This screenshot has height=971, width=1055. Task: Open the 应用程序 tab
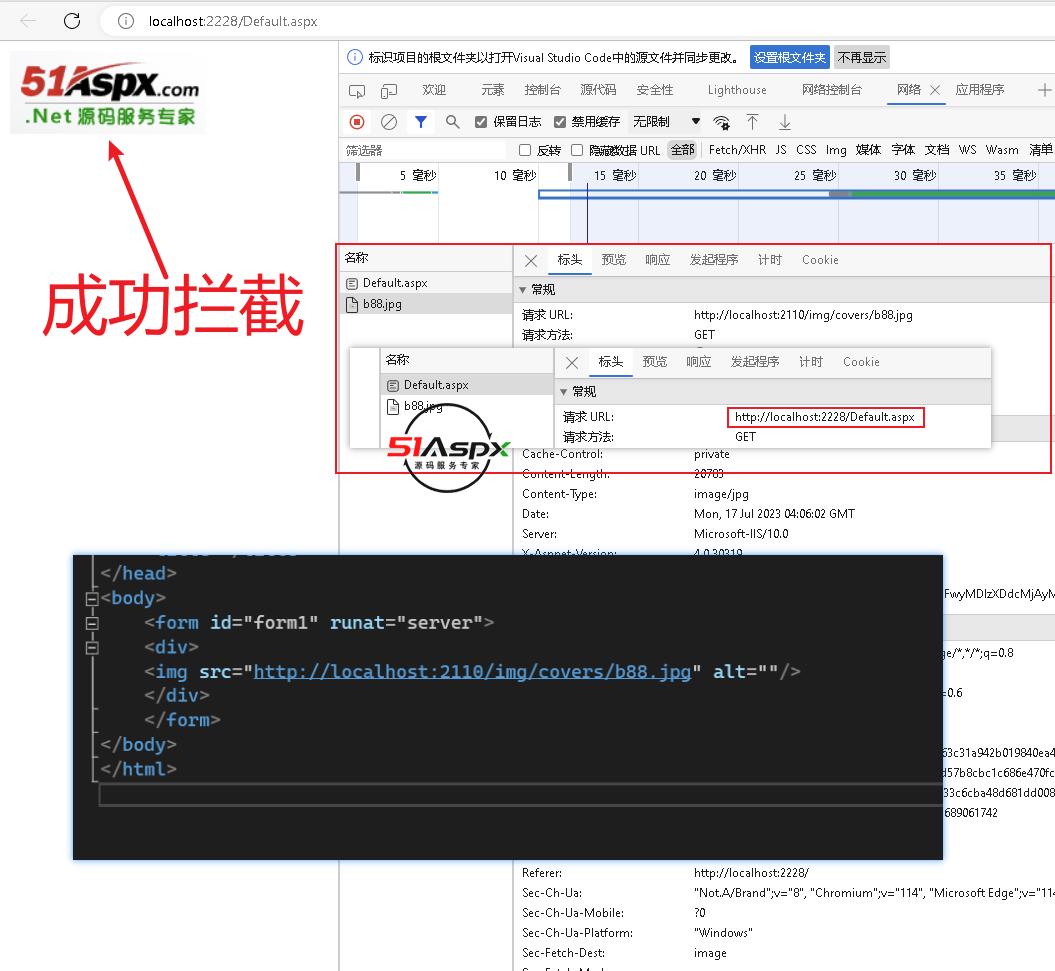click(x=980, y=89)
